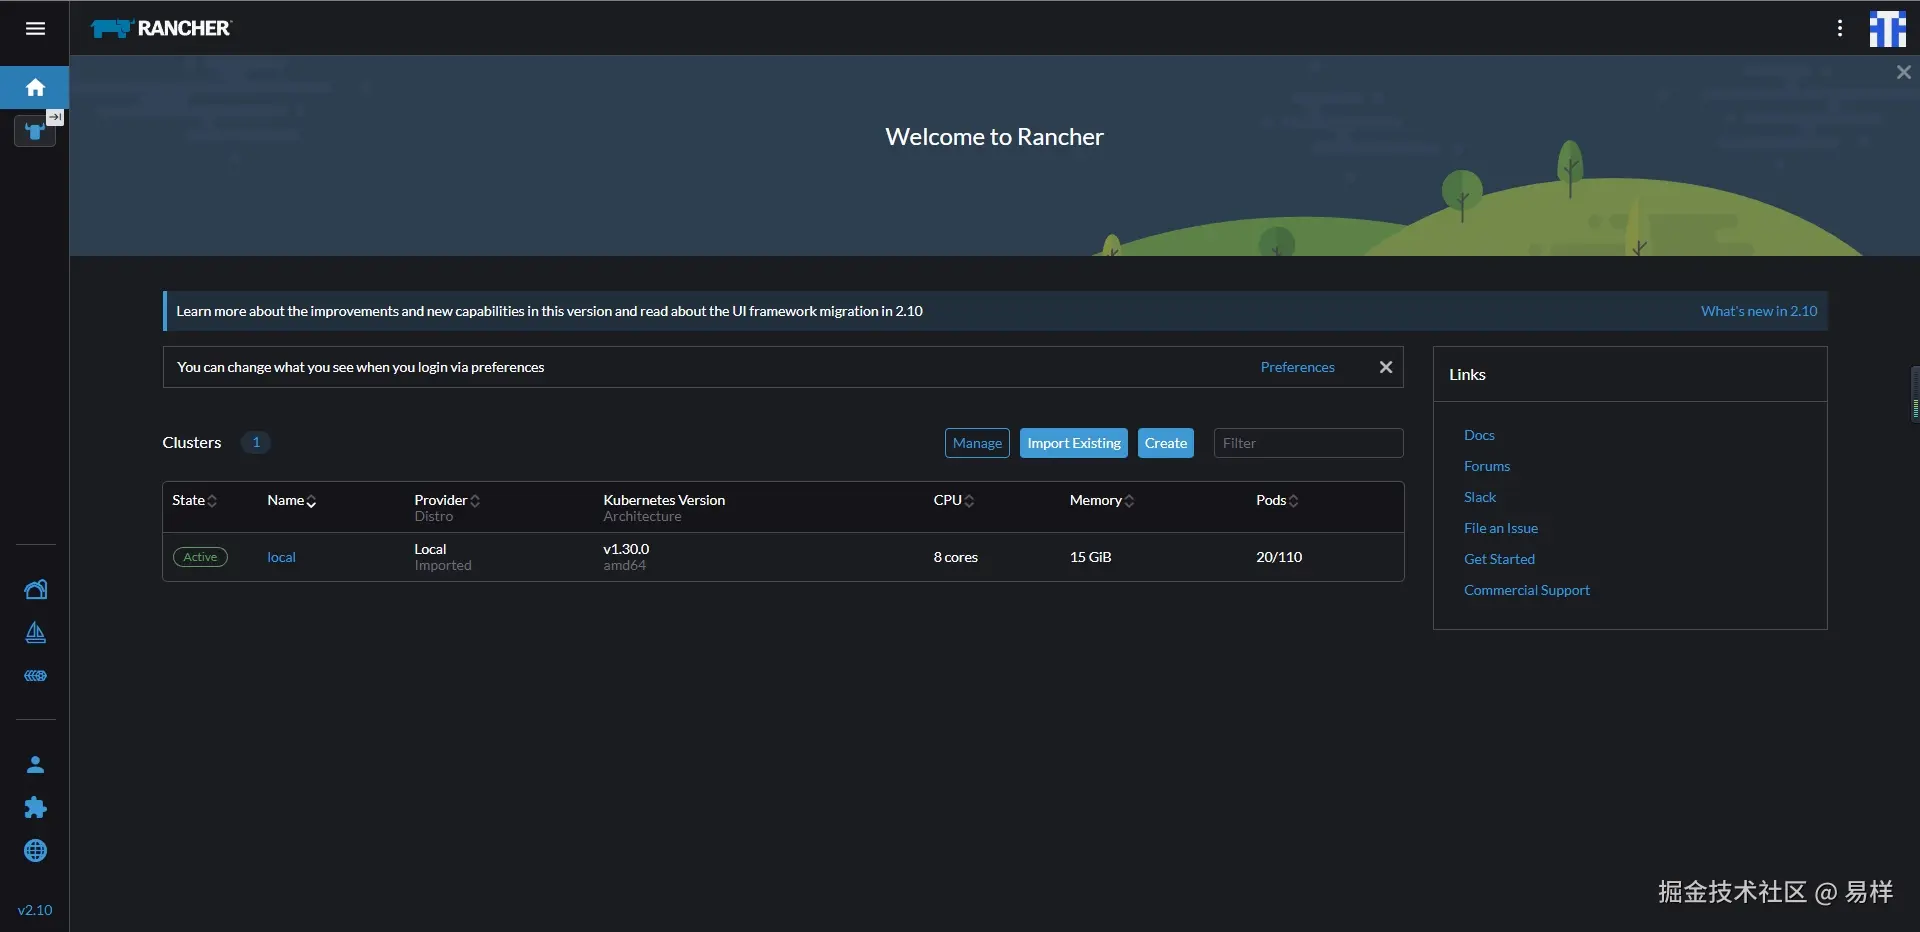Open Cluster Management barn icon
The height and width of the screenshot is (932, 1920).
[35, 589]
